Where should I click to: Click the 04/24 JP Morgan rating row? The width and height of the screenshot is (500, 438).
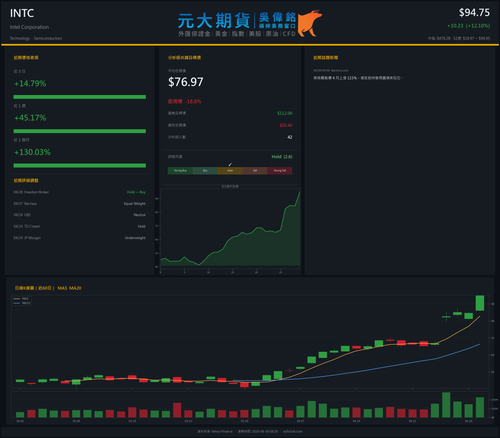coord(80,238)
